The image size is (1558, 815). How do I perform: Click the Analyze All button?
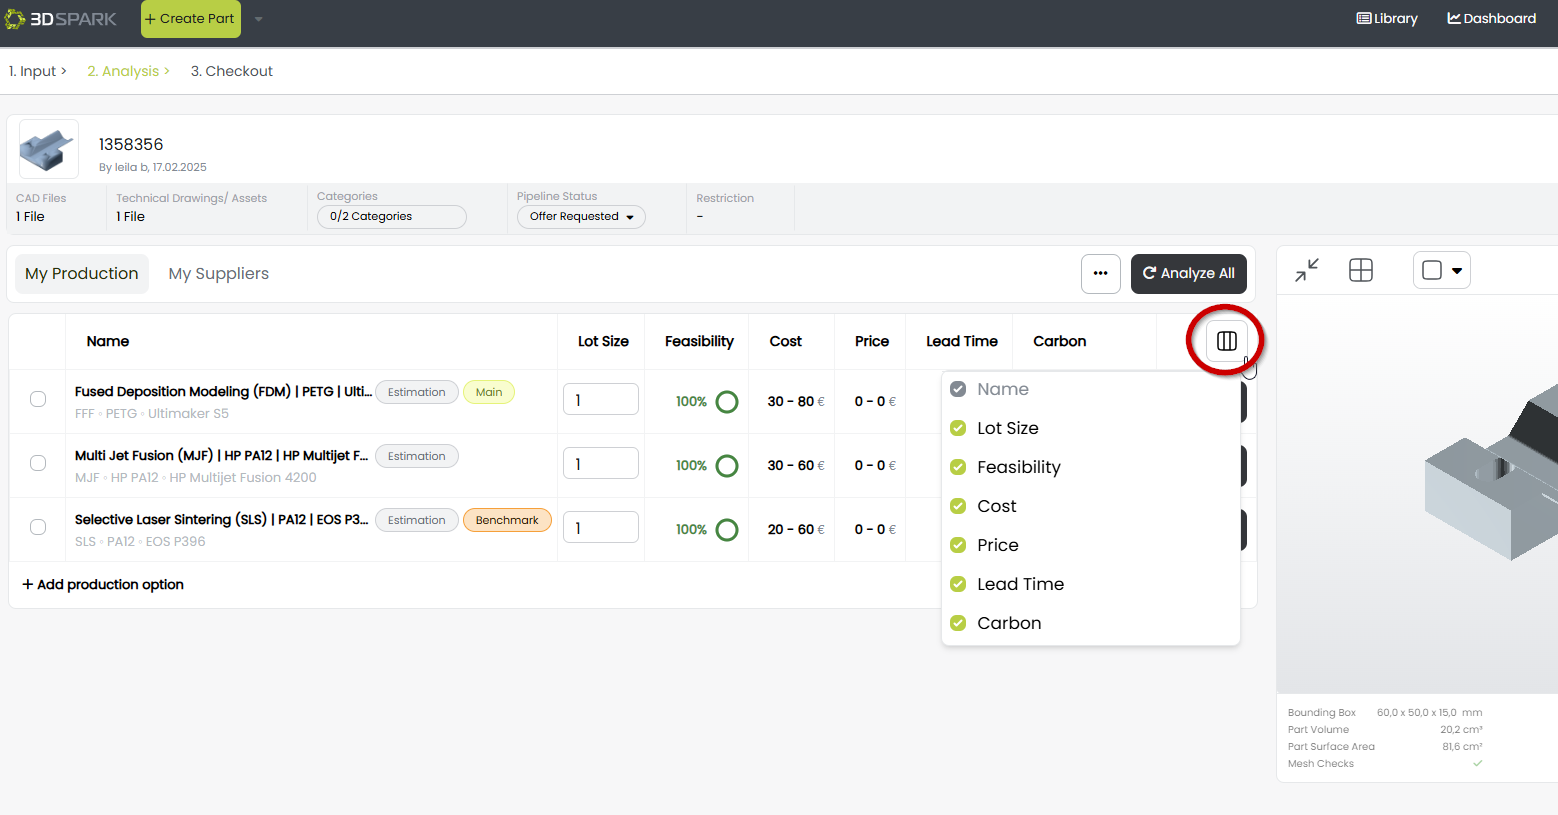click(x=1188, y=274)
